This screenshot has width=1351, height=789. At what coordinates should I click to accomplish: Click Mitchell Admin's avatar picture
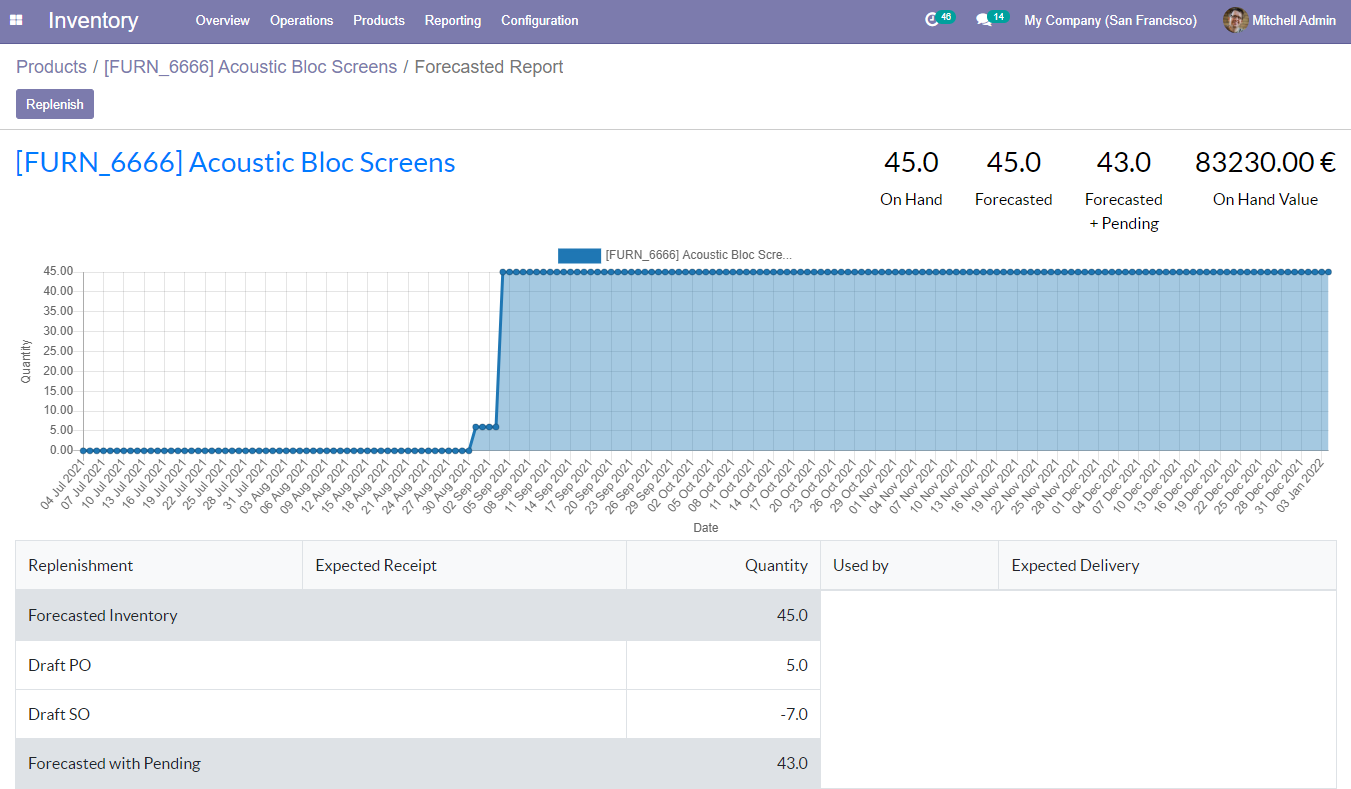pyautogui.click(x=1235, y=20)
